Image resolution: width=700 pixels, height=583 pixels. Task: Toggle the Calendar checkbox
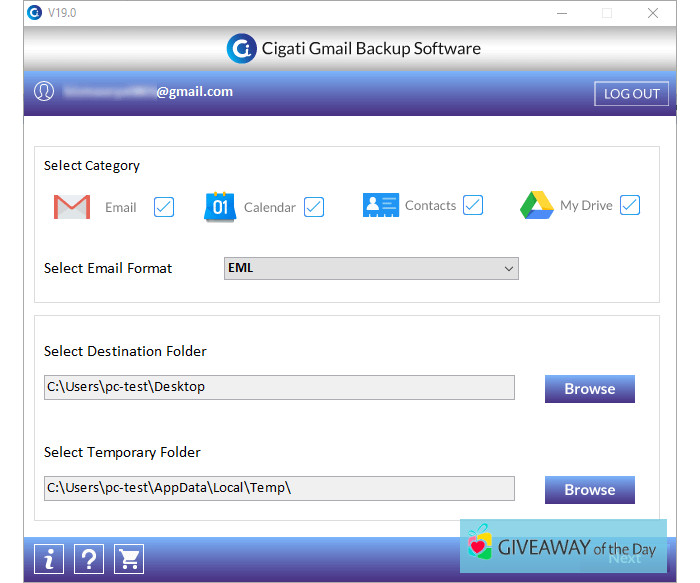tap(314, 207)
